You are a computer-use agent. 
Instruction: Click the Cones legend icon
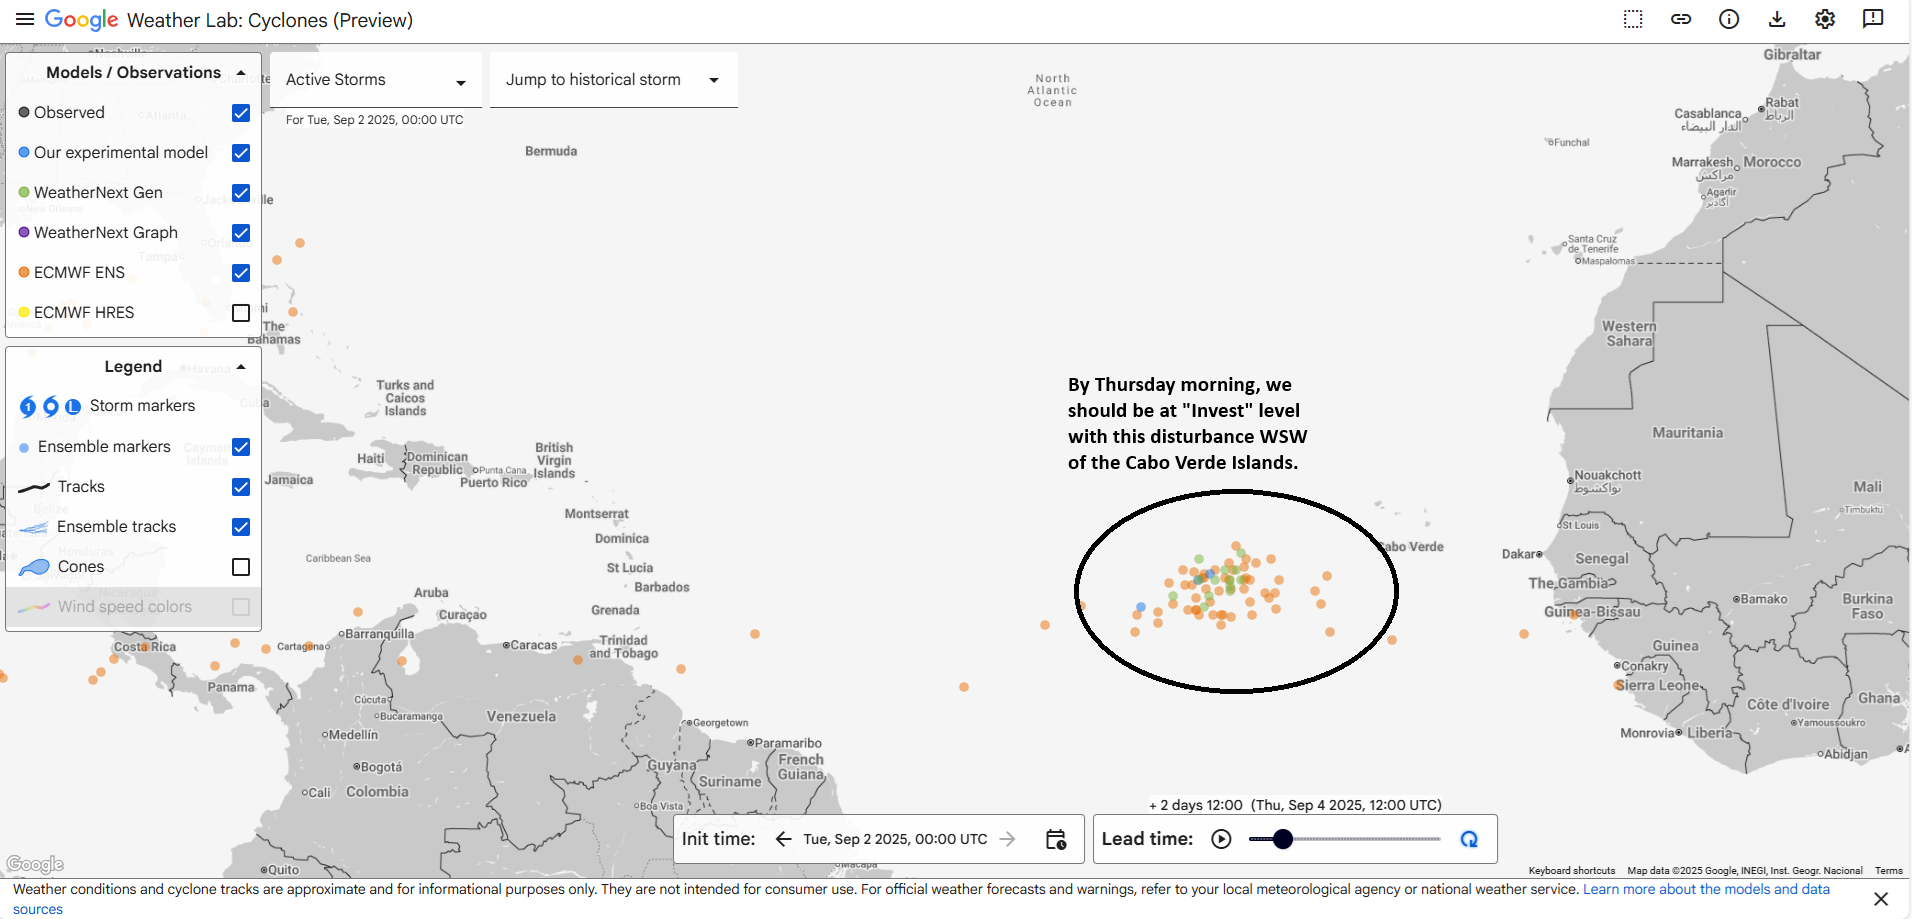coord(34,567)
